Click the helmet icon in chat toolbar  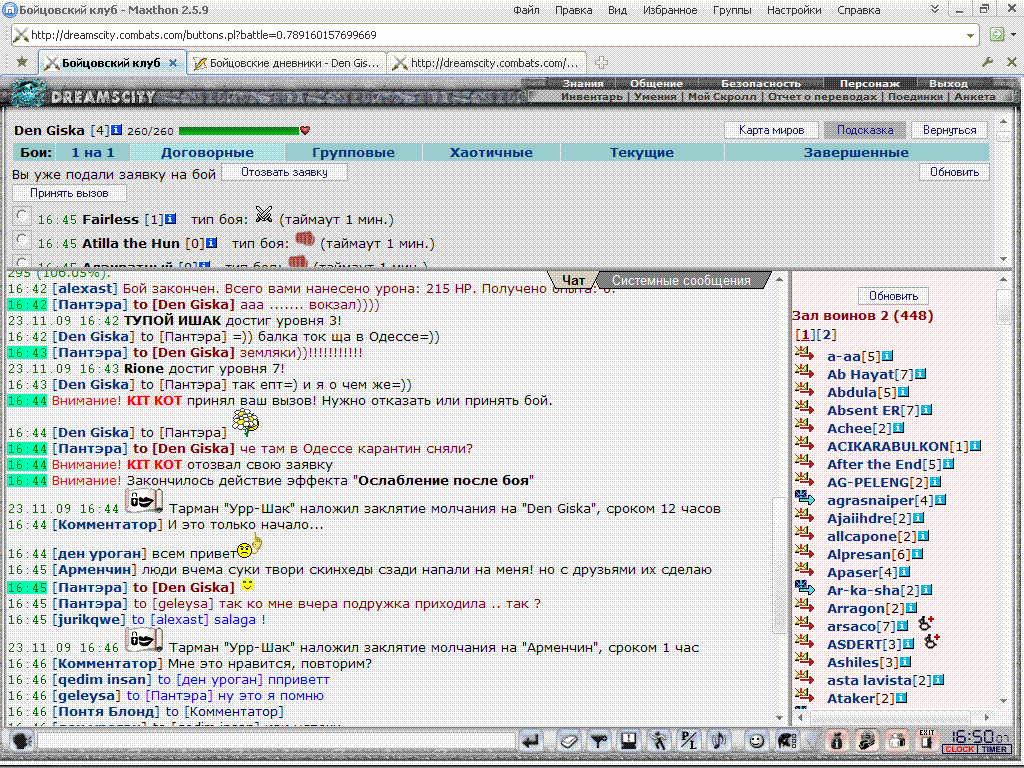pos(786,741)
